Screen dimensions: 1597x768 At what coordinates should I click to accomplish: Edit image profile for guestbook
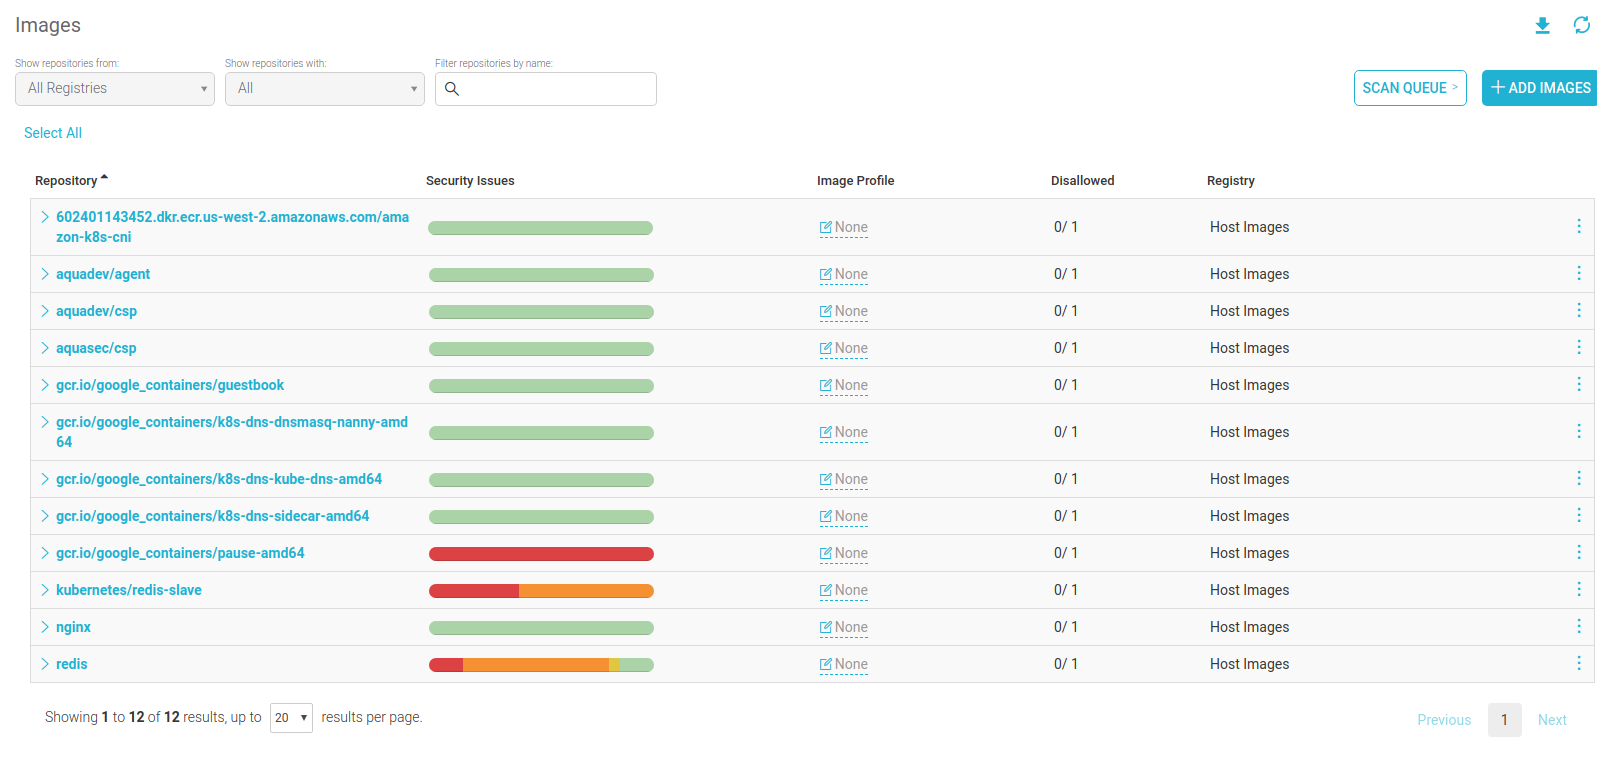(843, 386)
